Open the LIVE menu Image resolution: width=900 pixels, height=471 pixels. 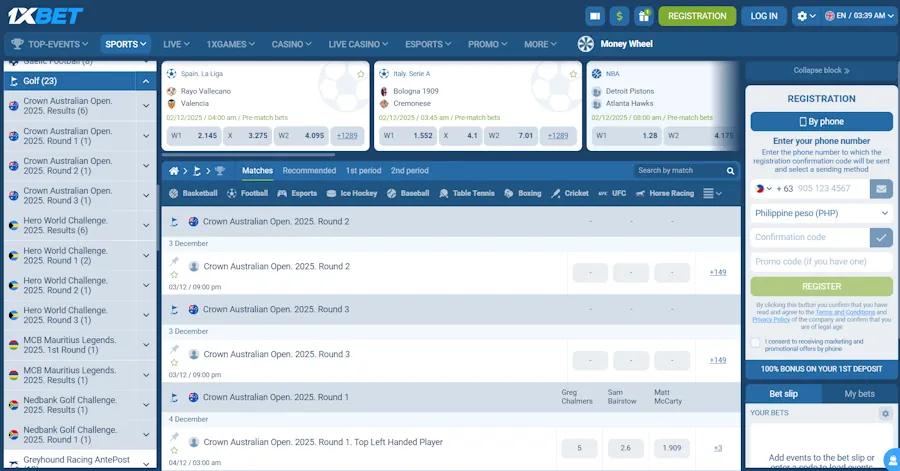pyautogui.click(x=176, y=44)
